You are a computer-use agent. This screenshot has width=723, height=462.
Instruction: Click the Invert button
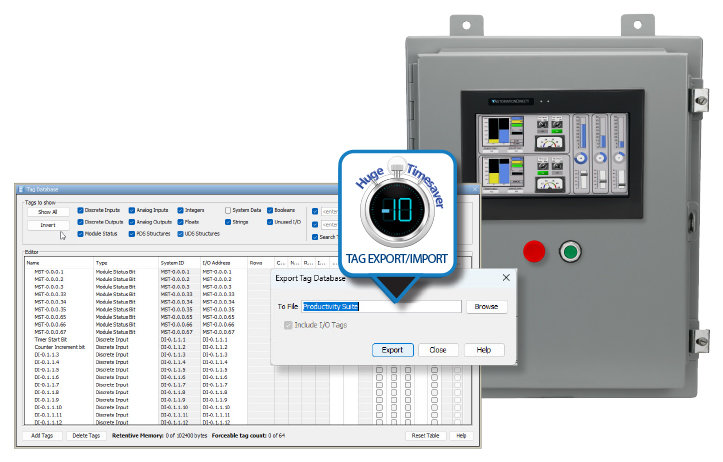tap(47, 225)
